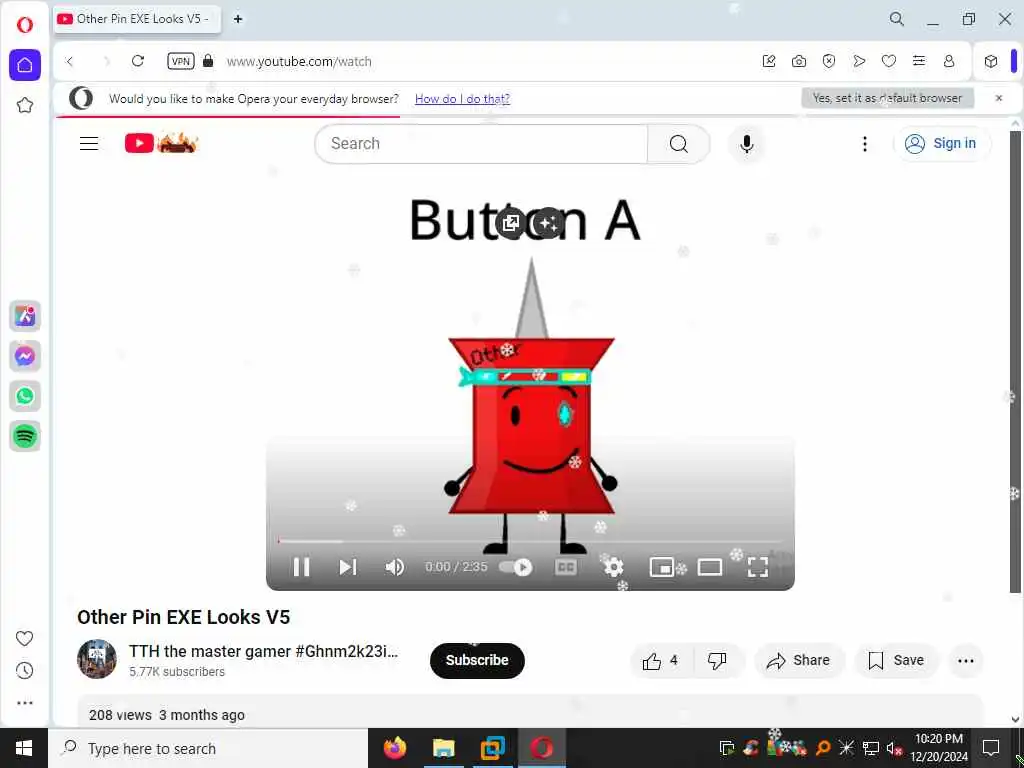Open YouTube hamburger guide menu
Viewport: 1024px width, 768px height.
click(x=89, y=143)
